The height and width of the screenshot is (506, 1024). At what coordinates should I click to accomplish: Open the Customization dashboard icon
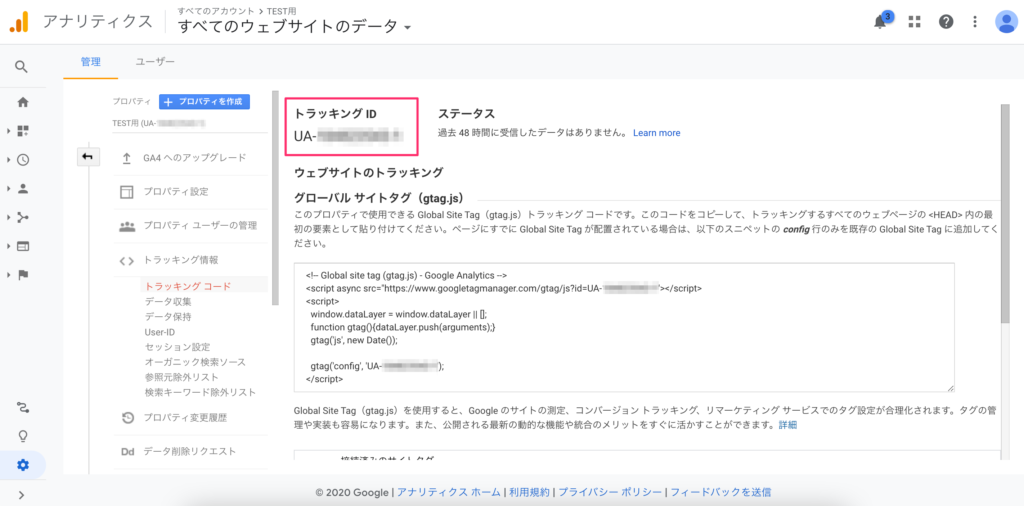tap(23, 131)
